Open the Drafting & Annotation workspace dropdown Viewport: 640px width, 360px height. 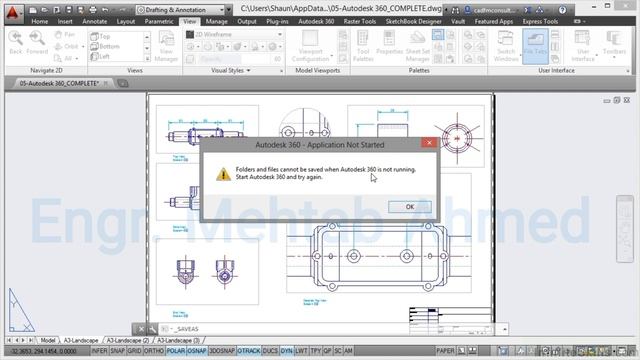point(181,9)
